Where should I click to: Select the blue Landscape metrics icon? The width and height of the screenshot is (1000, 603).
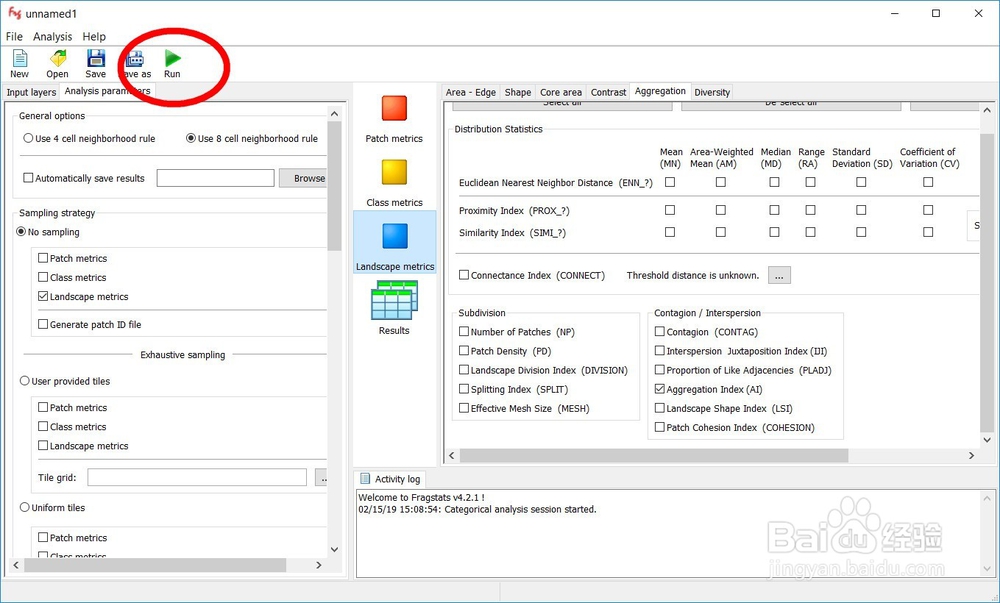click(x=395, y=236)
